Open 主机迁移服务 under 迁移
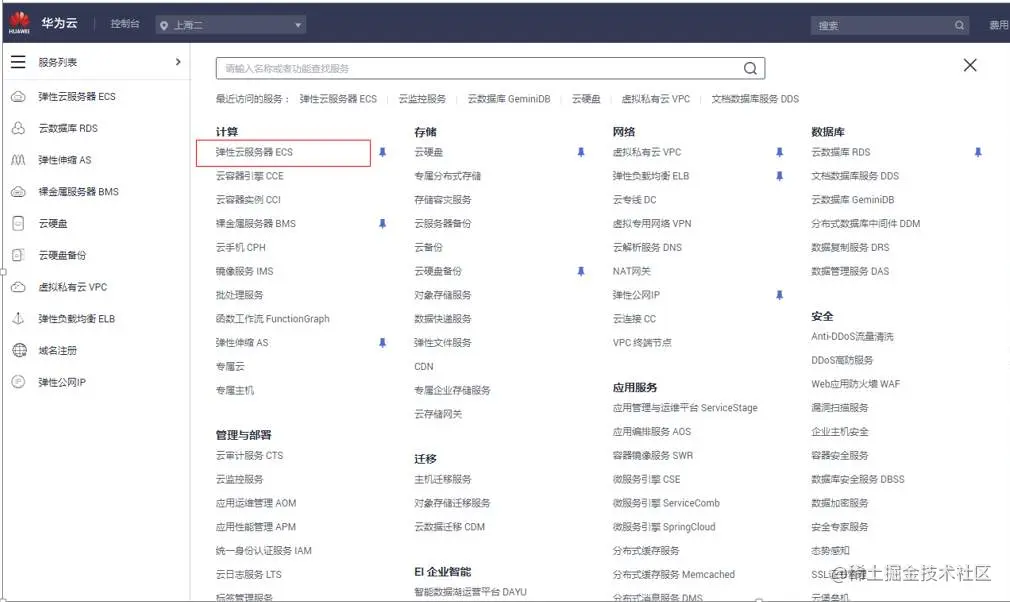The image size is (1010, 602). (x=443, y=479)
